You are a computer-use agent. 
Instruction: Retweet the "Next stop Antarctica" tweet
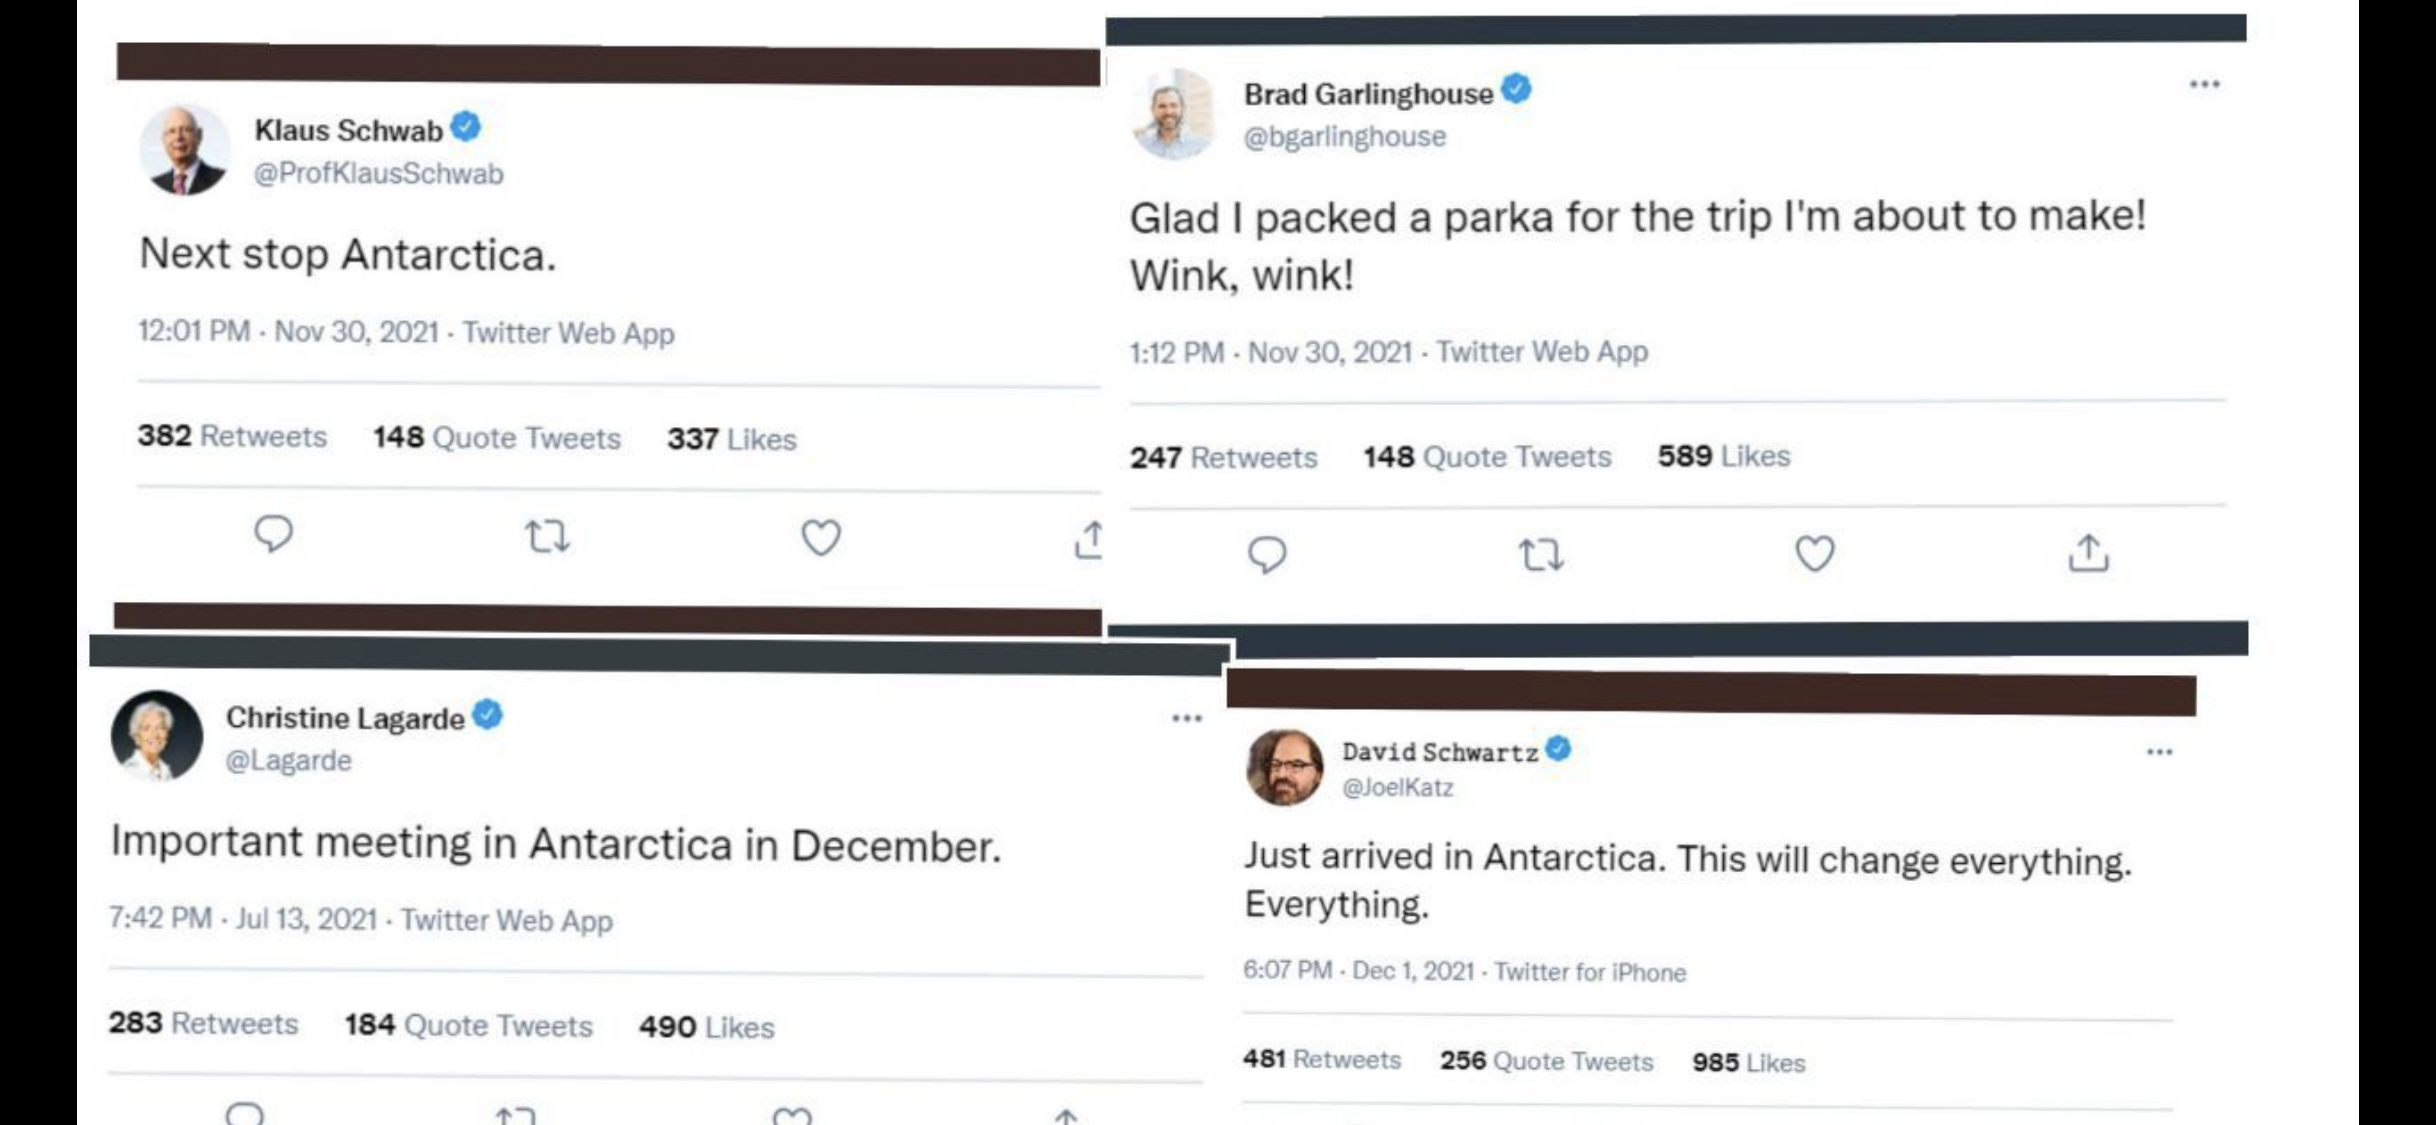[547, 537]
